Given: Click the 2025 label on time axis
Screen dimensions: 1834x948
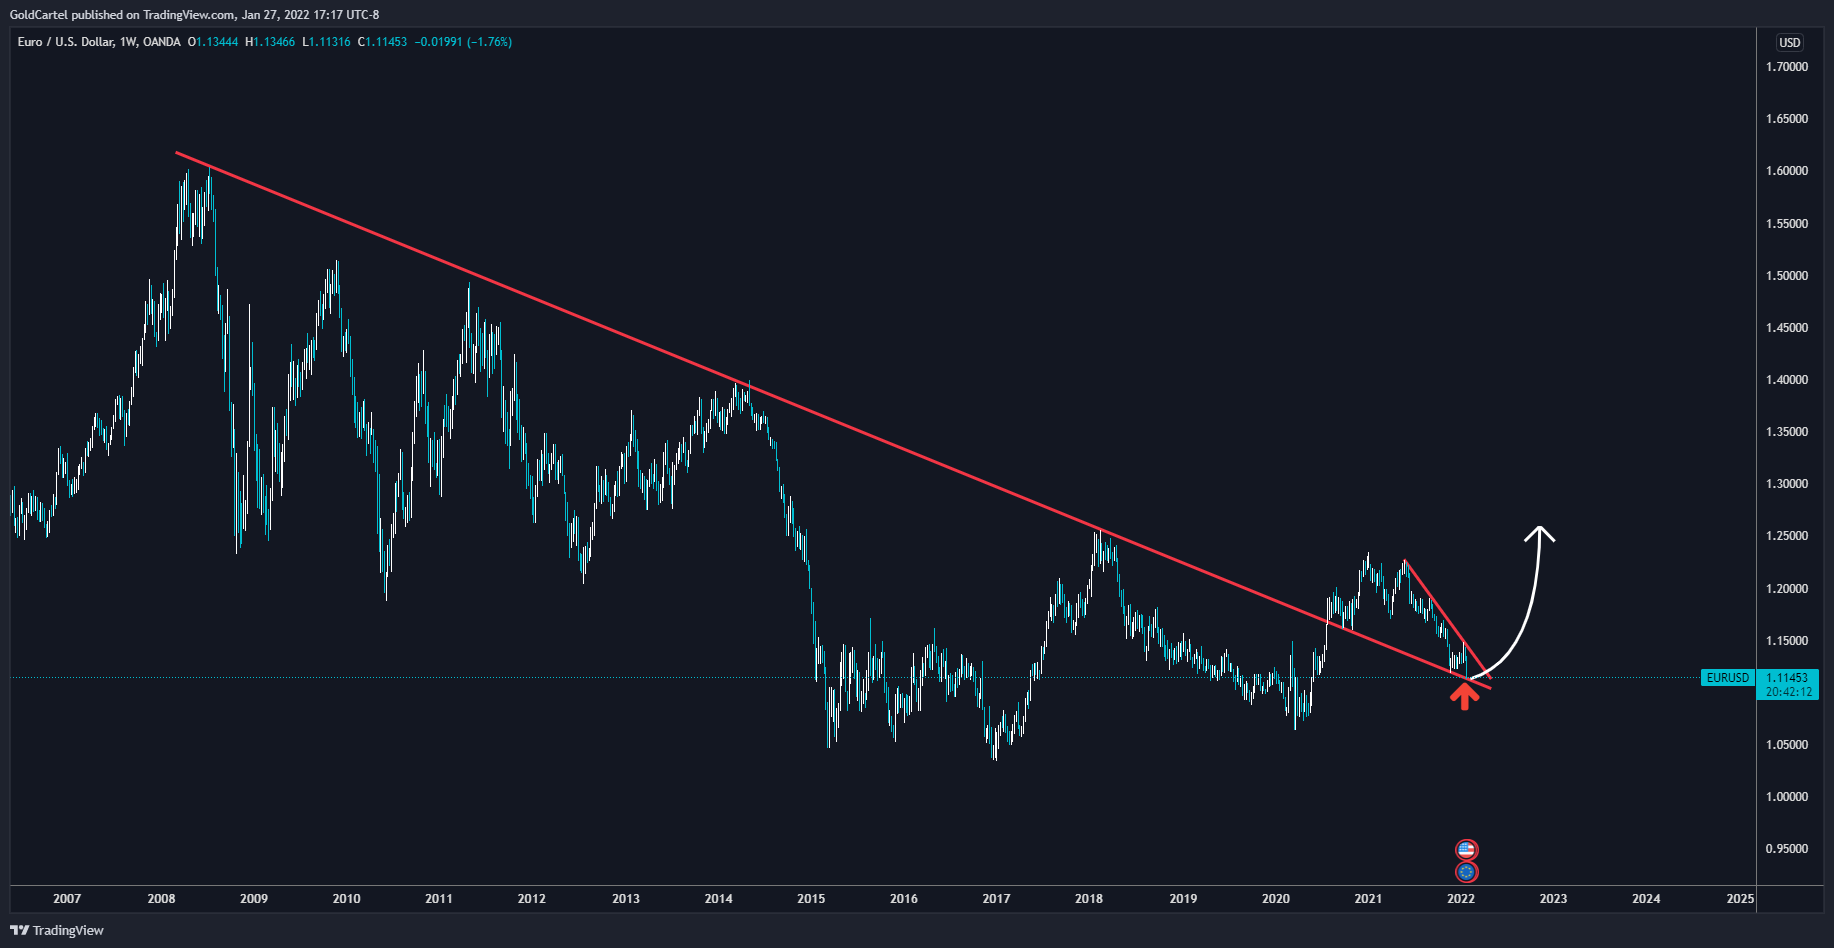Looking at the screenshot, I should 1740,898.
